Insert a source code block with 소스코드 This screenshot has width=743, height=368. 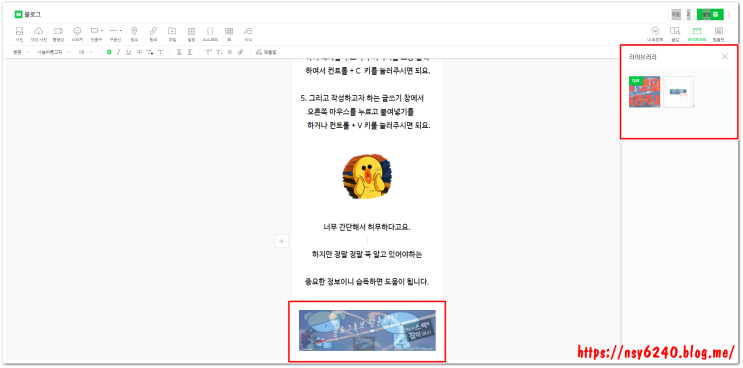point(210,34)
